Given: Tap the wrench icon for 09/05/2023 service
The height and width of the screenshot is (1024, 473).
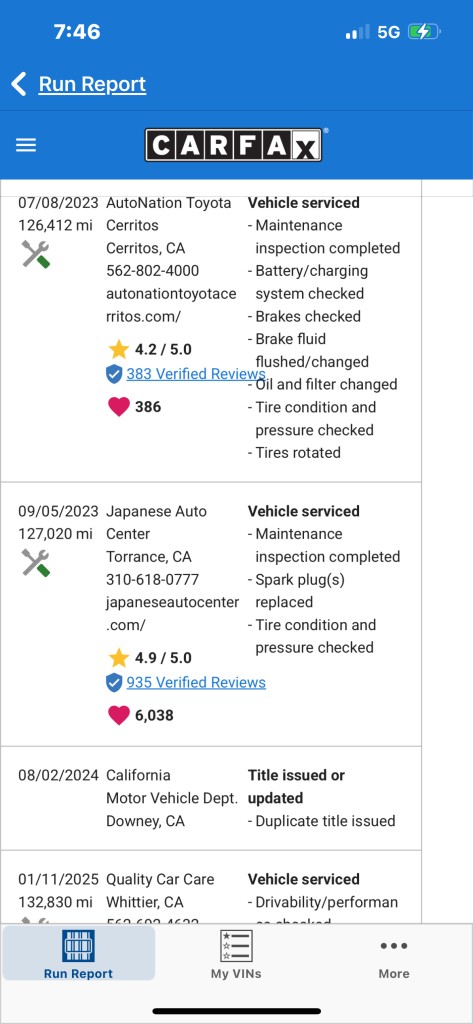Looking at the screenshot, I should click(x=36, y=562).
